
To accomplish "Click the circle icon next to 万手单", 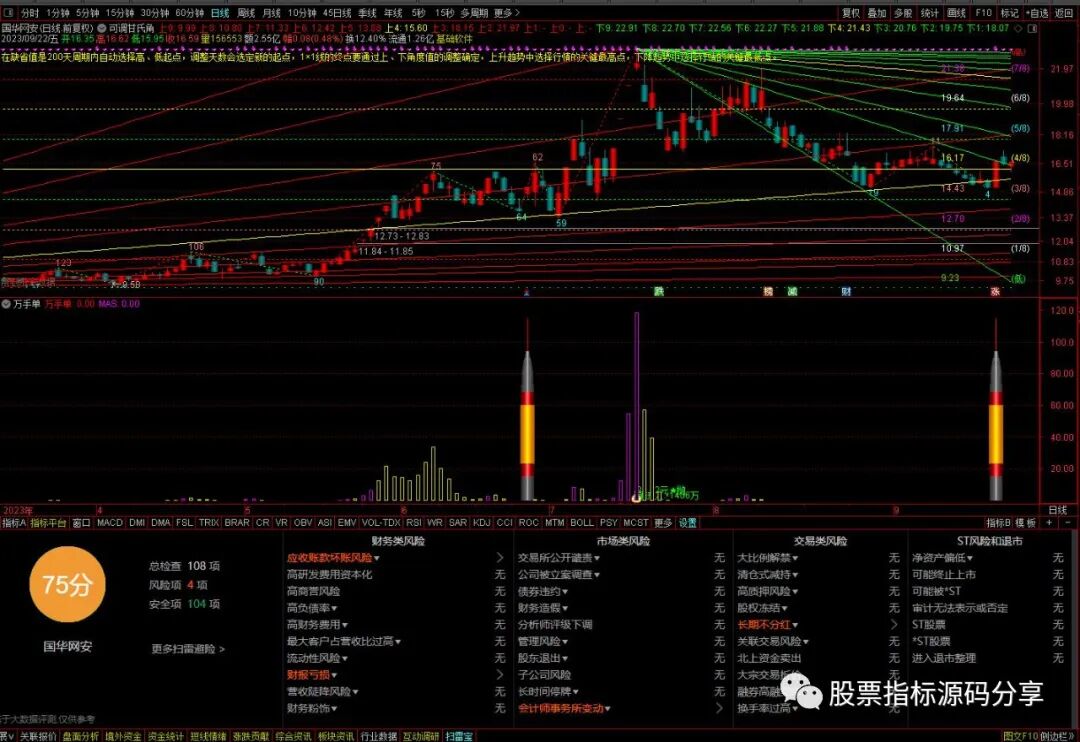I will [6, 304].
